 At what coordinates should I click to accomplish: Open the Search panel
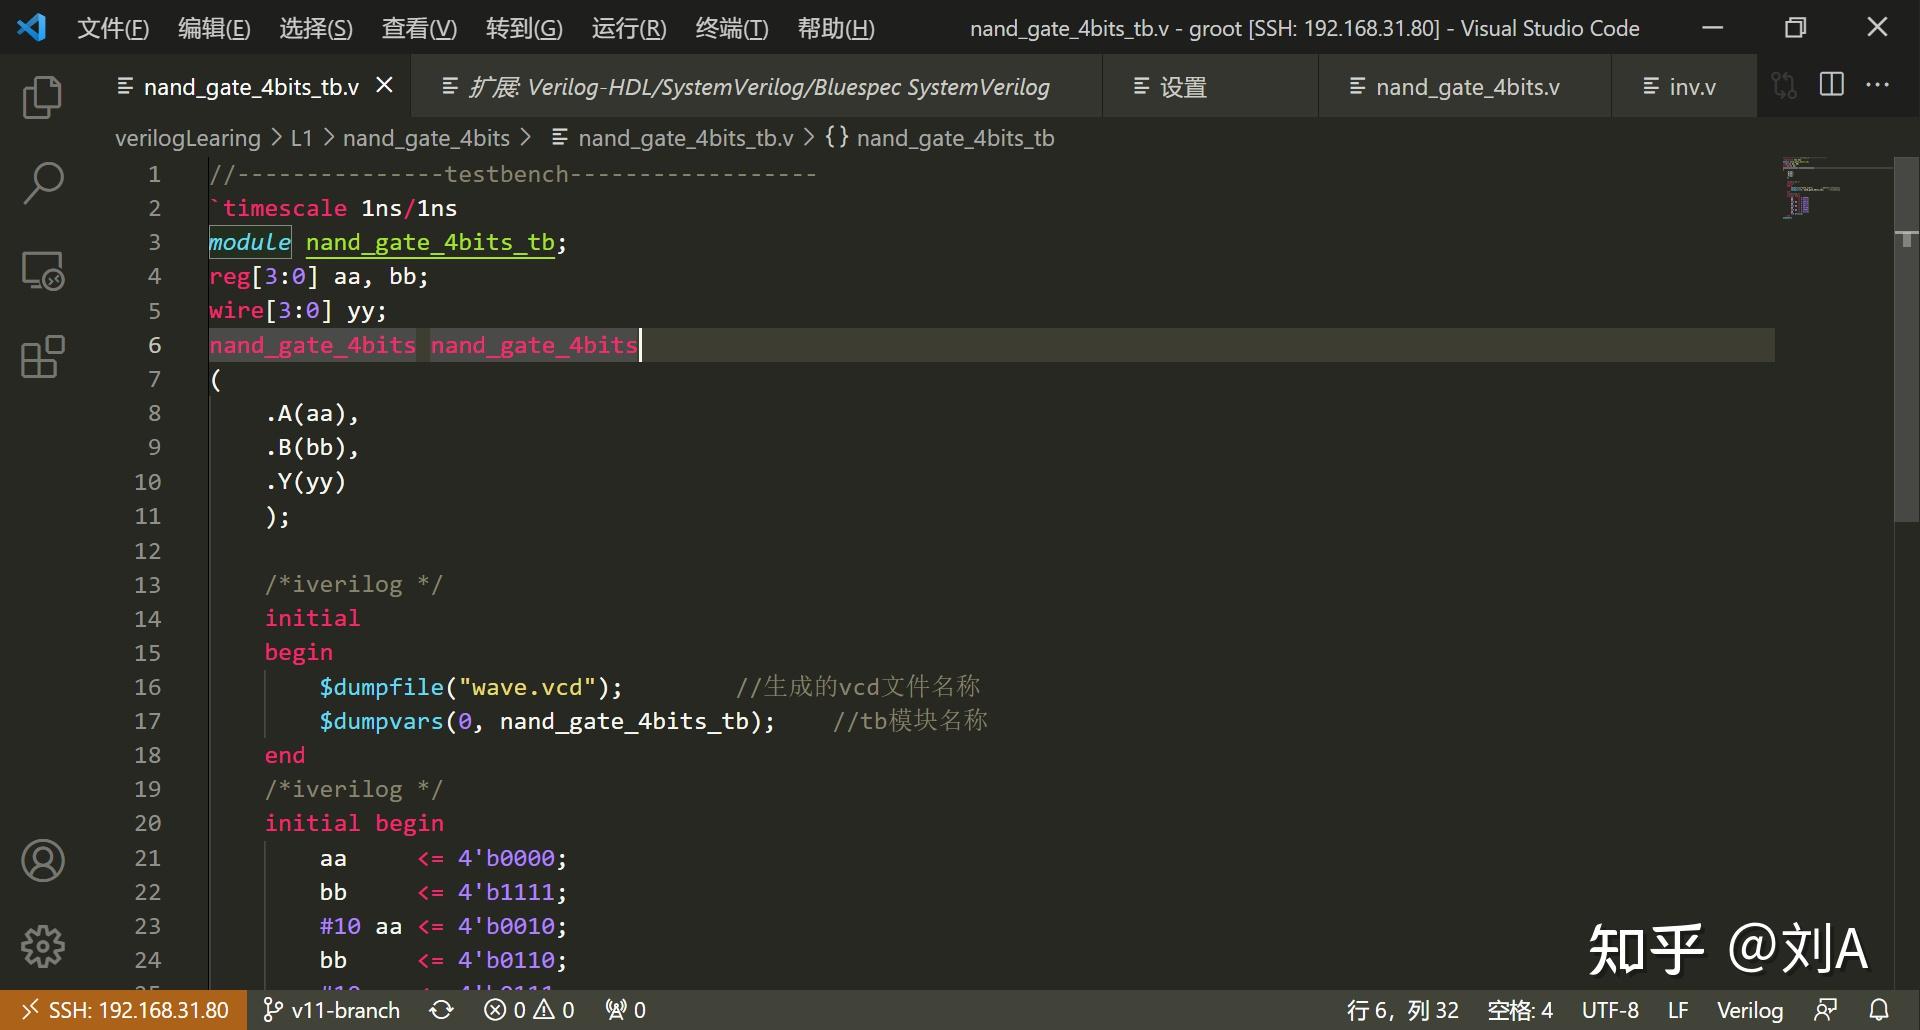(x=41, y=182)
